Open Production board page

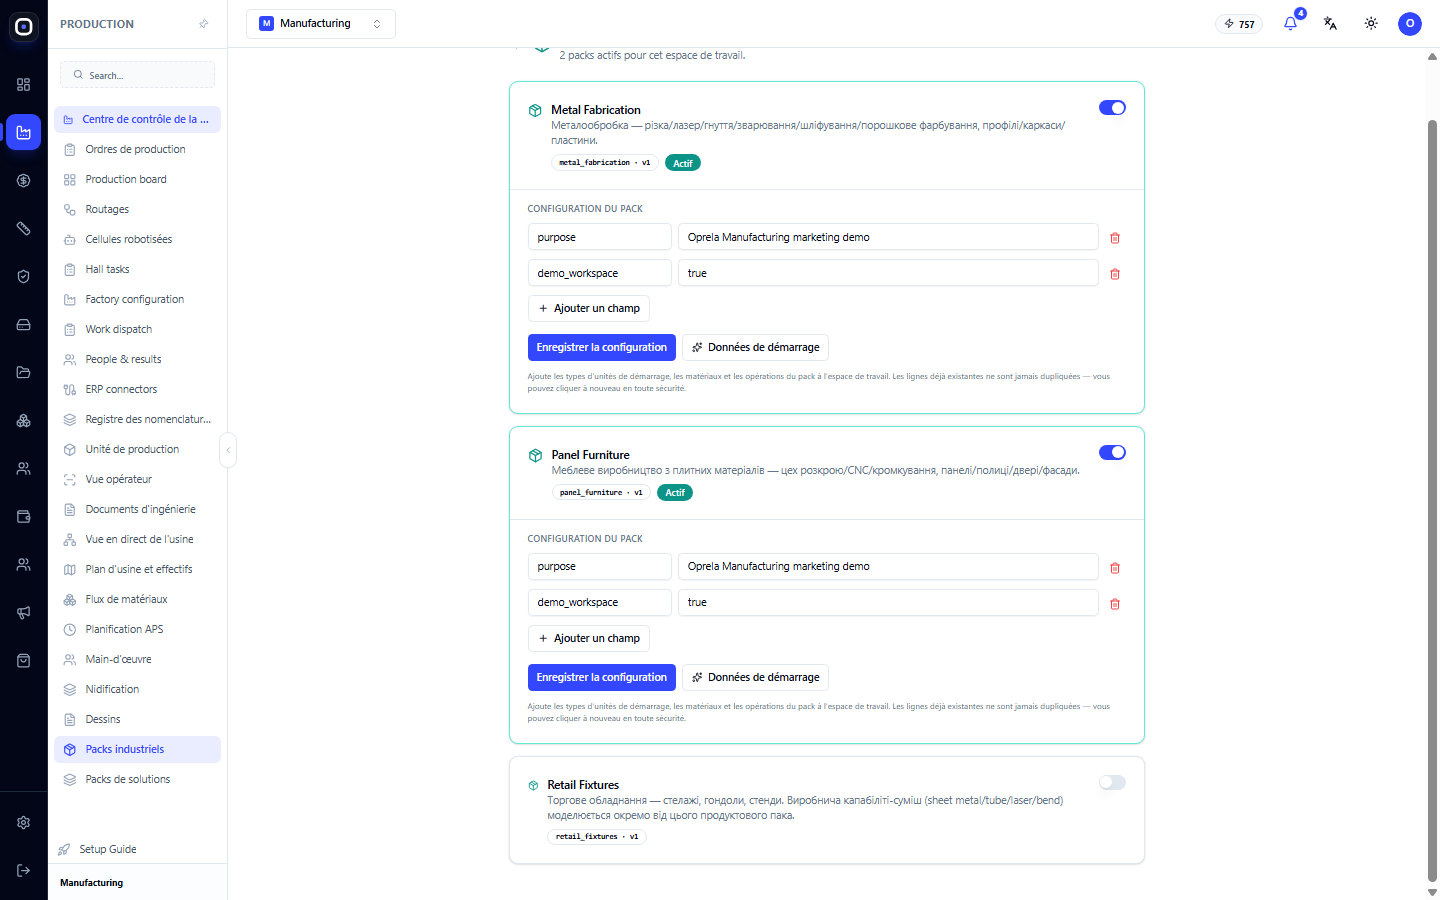[137, 179]
